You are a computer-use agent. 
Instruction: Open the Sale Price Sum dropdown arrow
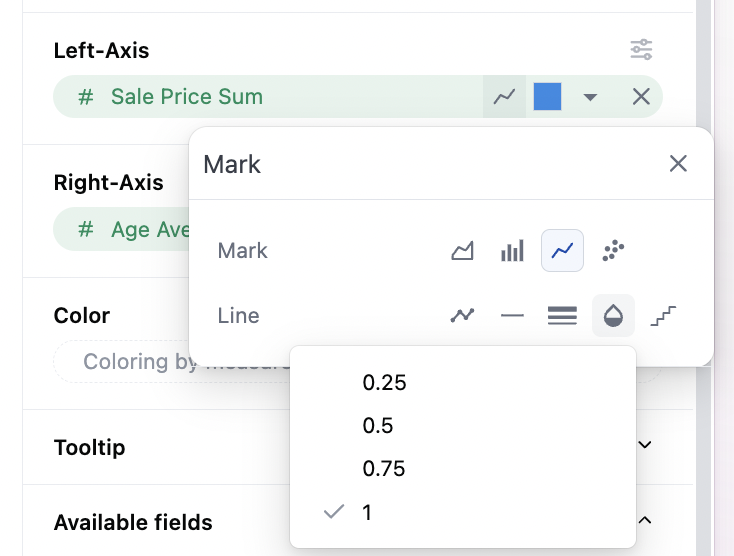click(590, 97)
